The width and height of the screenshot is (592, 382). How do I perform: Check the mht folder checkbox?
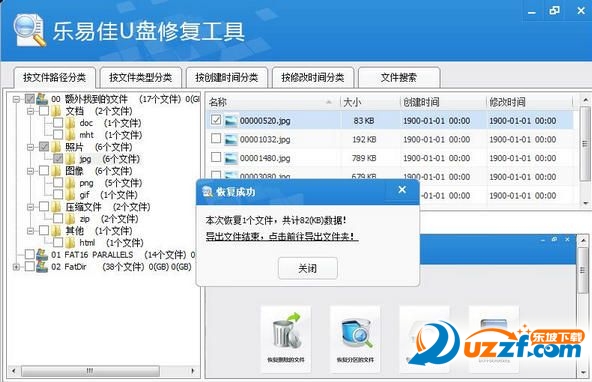58,135
